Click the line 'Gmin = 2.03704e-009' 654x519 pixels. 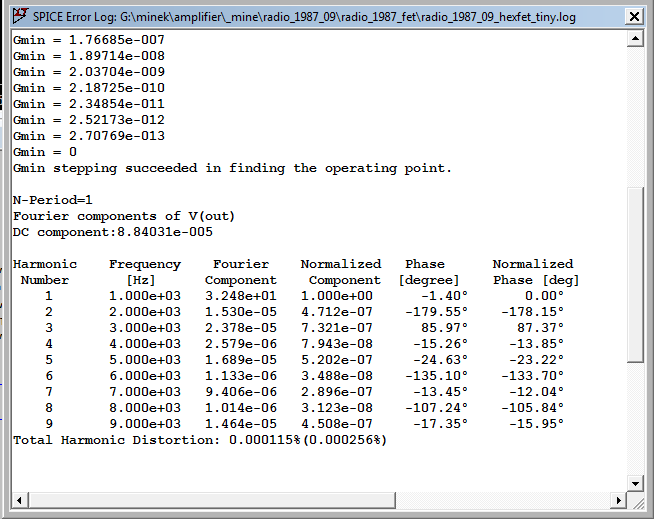pyautogui.click(x=89, y=72)
